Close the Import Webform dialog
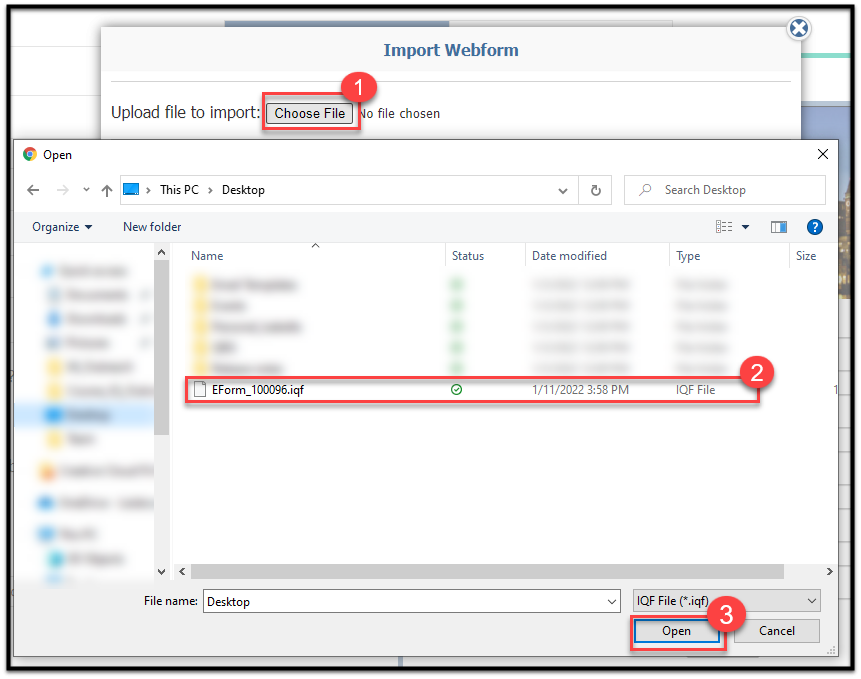 [x=798, y=28]
